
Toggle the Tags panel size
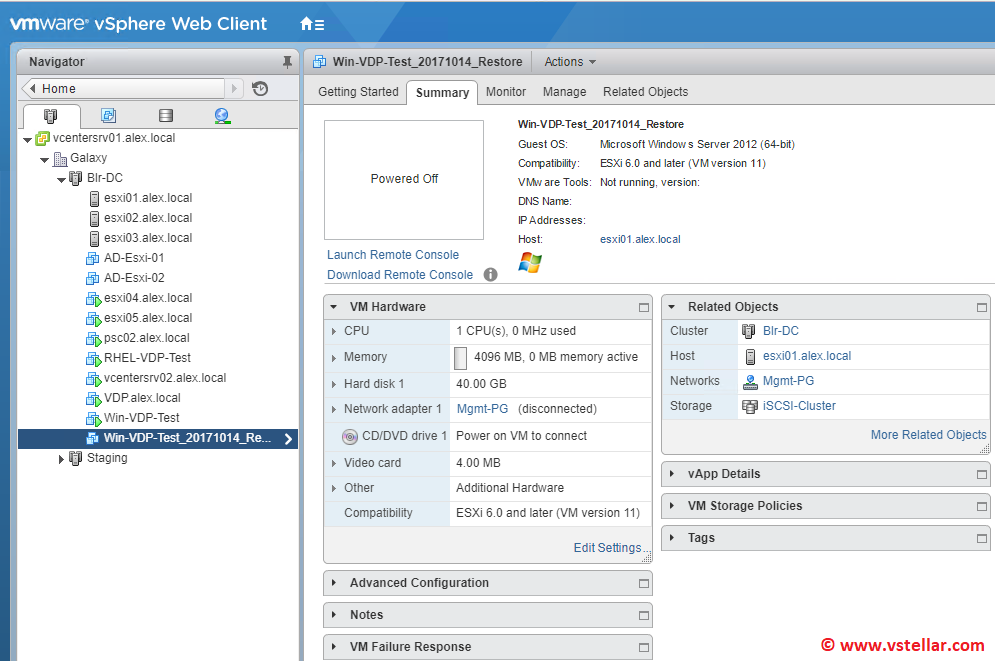coord(982,538)
